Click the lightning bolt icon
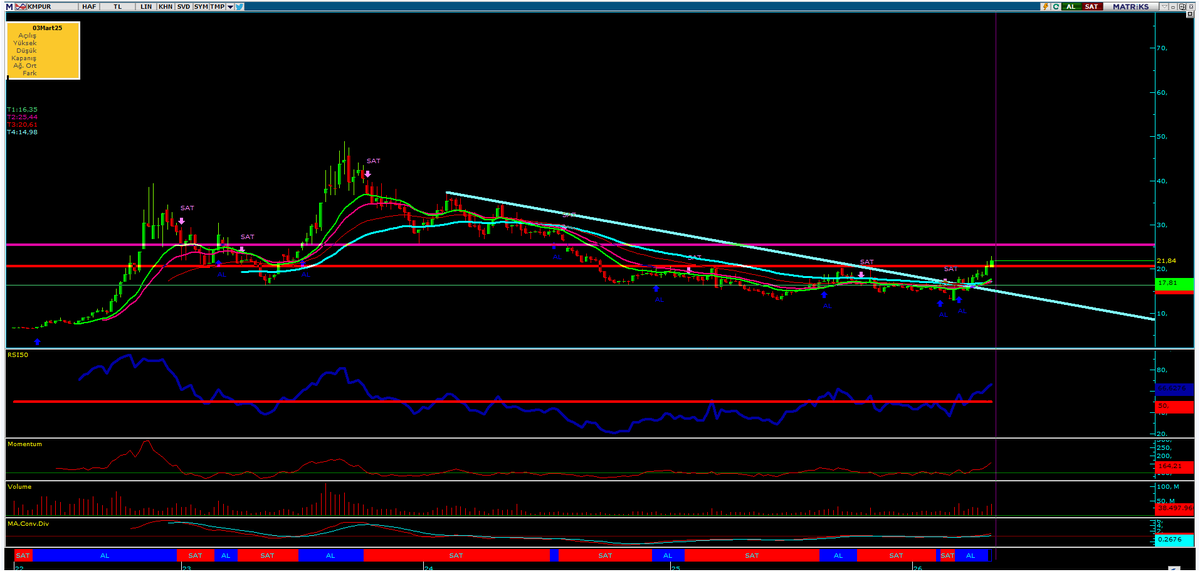Viewport: 1200px width, 571px height. tap(1046, 7)
